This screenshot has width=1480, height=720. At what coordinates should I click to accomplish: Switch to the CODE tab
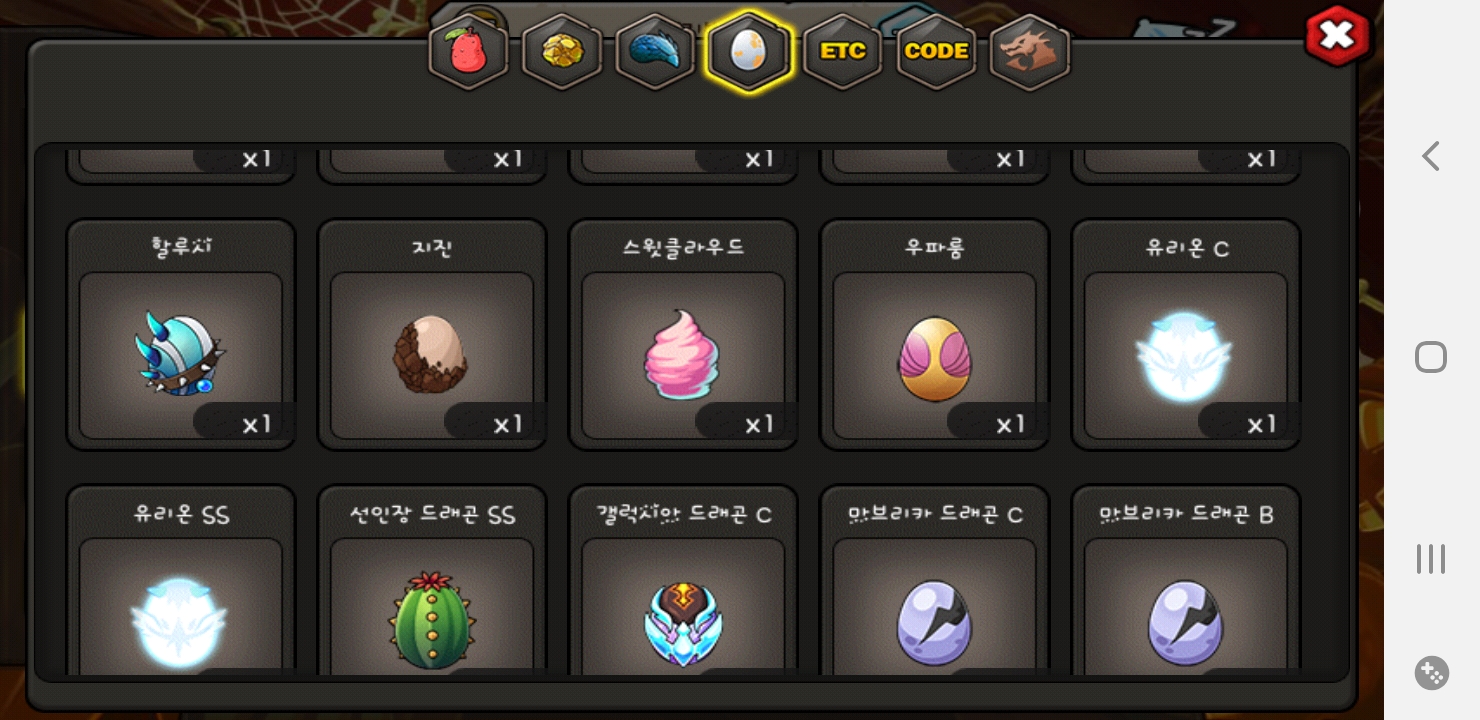(936, 52)
